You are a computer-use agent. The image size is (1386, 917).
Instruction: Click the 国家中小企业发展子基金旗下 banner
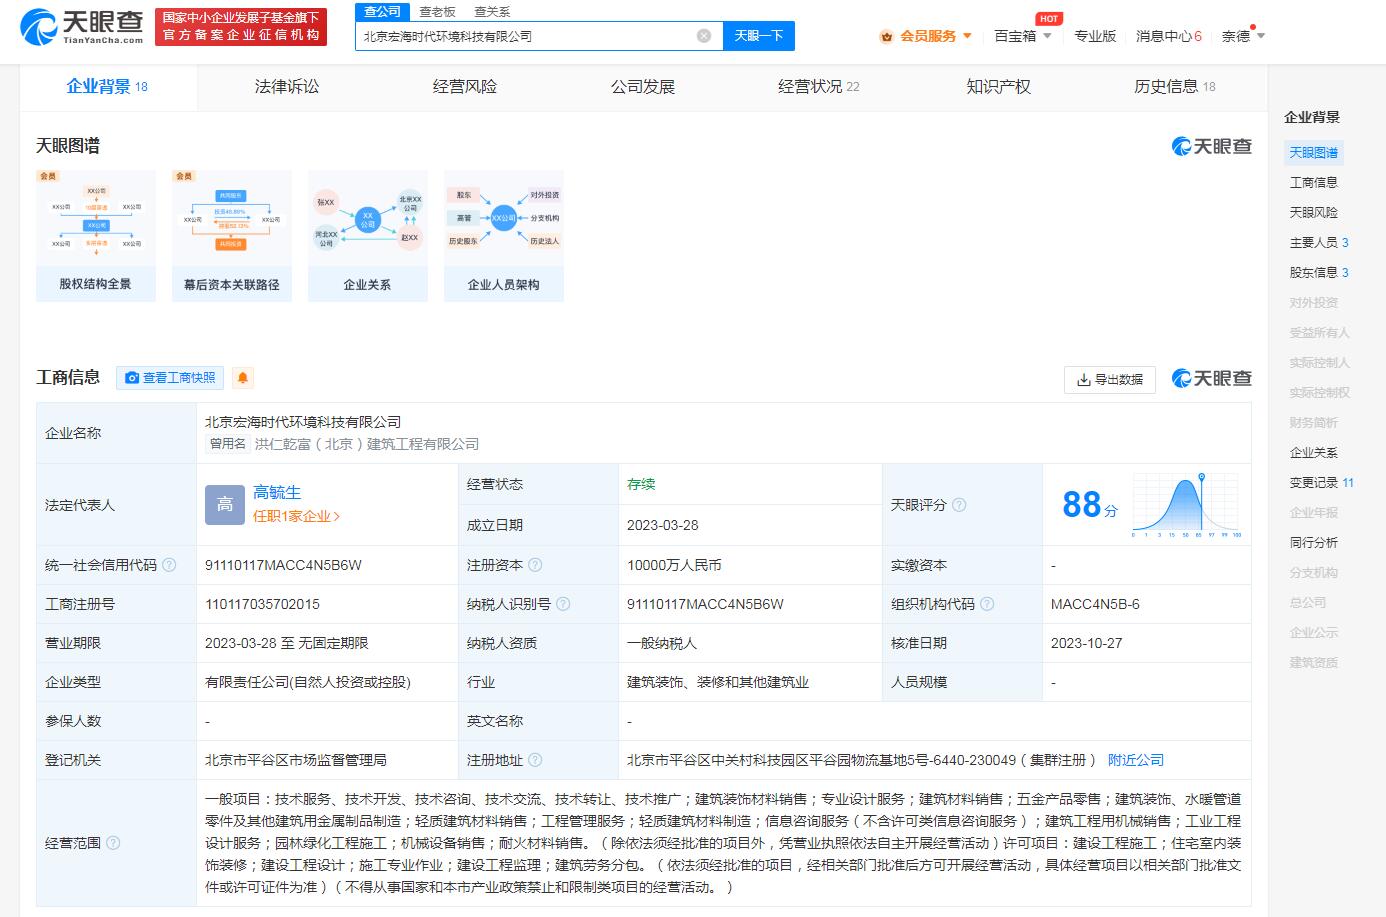[242, 27]
